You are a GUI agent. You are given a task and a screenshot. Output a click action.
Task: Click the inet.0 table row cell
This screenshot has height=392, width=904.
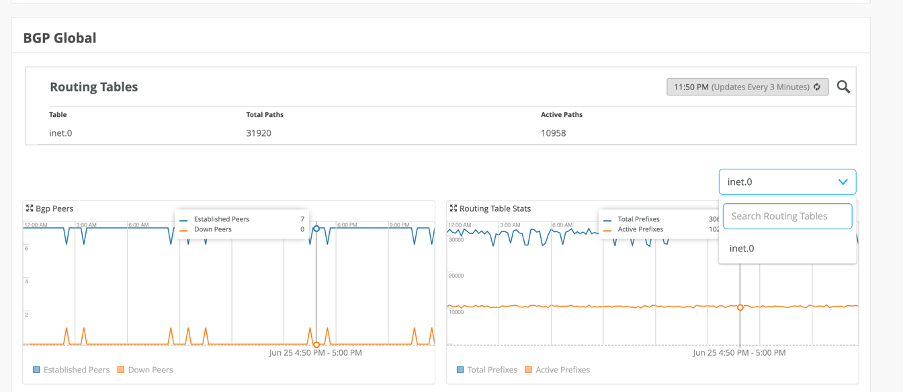(x=61, y=133)
